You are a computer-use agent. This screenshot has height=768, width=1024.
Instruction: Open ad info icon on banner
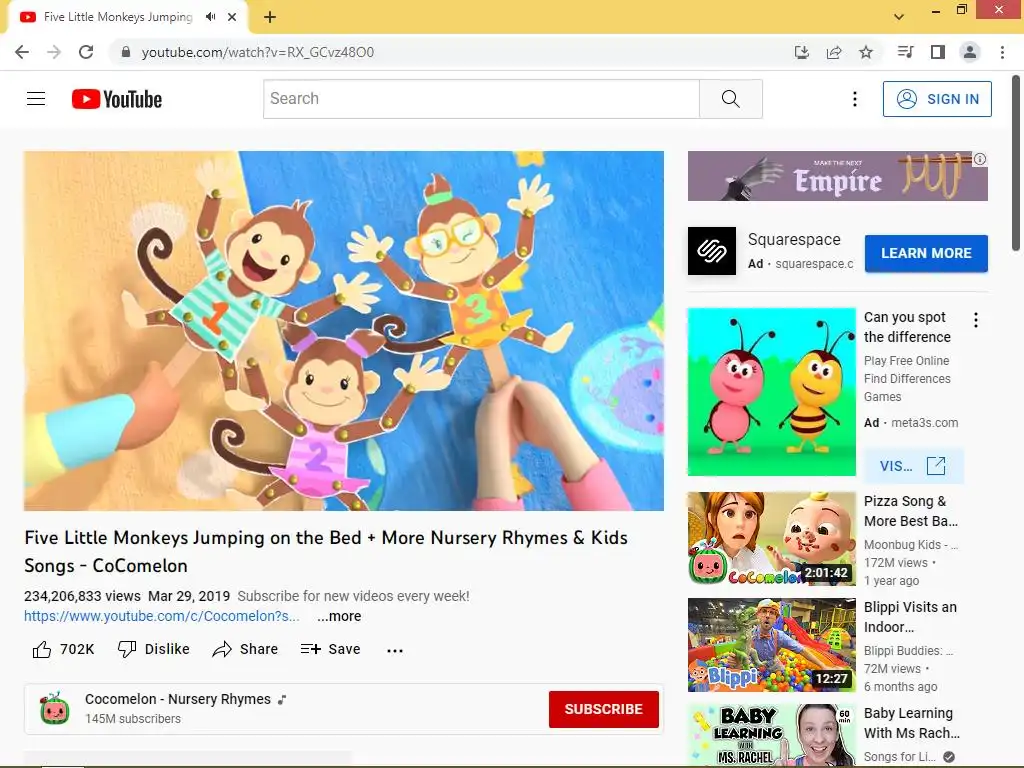980,159
